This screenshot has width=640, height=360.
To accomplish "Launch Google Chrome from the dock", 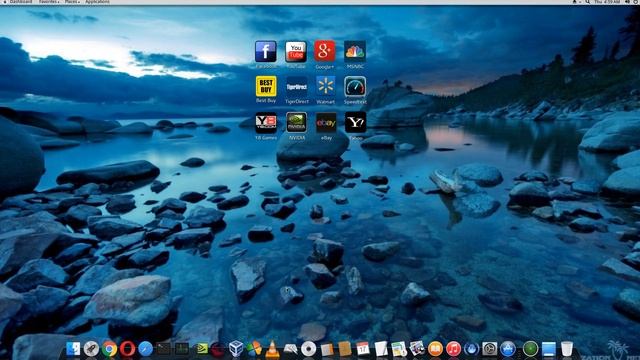I will click(109, 349).
